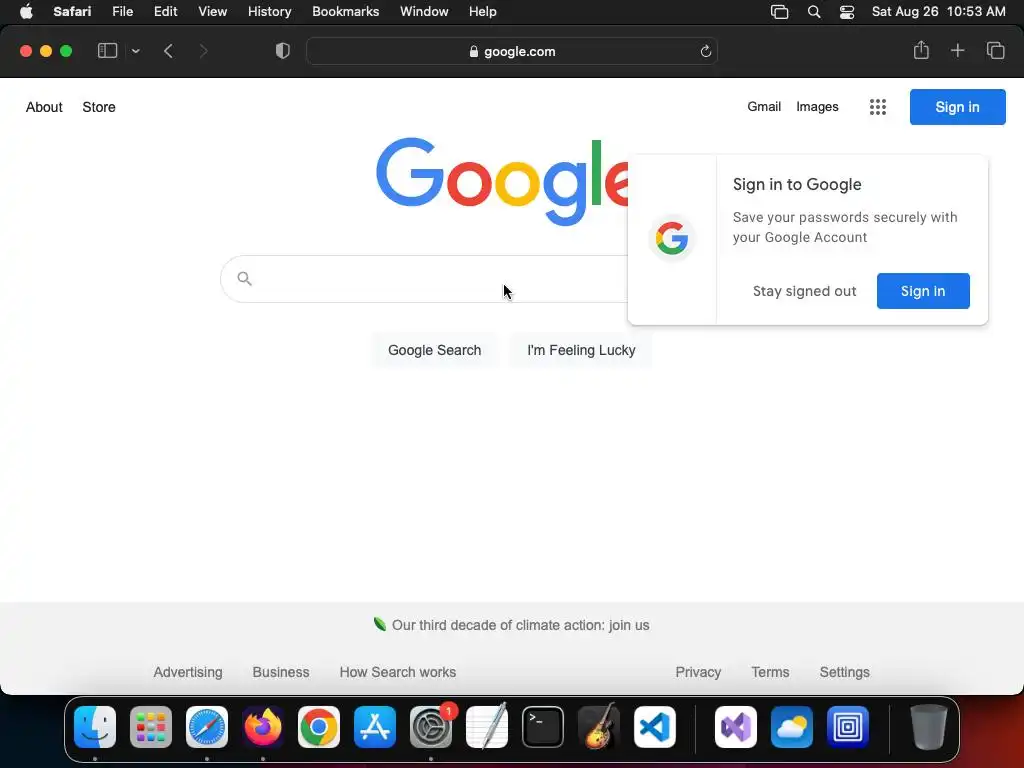Open the Privacy footer link
This screenshot has height=768, width=1024.
[698, 672]
